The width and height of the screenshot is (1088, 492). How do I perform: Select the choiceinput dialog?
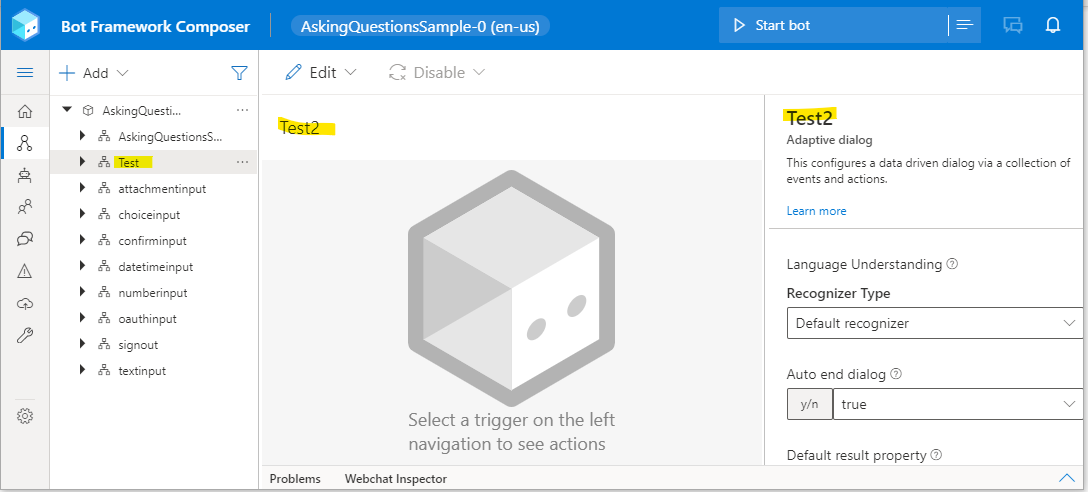click(x=149, y=215)
